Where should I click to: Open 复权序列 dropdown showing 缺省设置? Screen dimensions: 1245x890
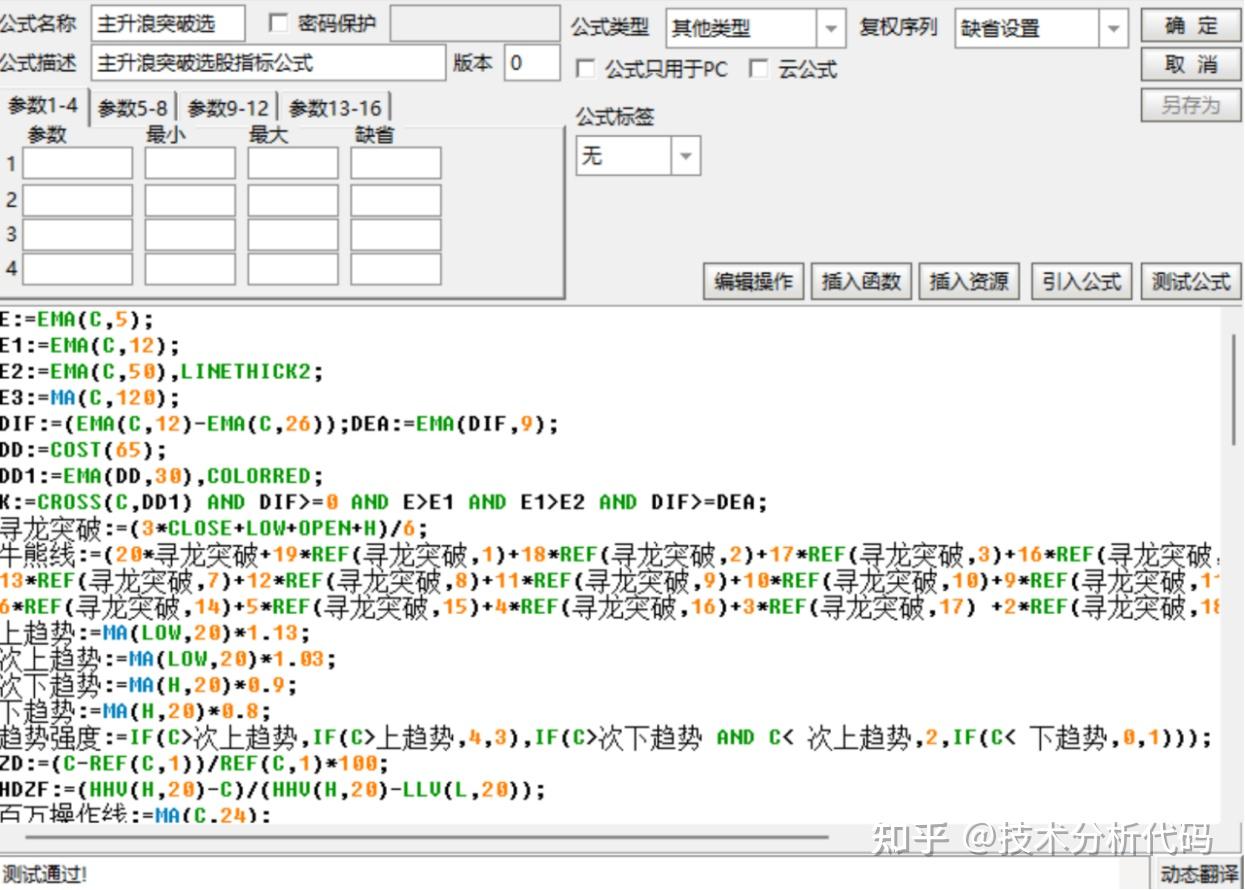coord(1041,29)
